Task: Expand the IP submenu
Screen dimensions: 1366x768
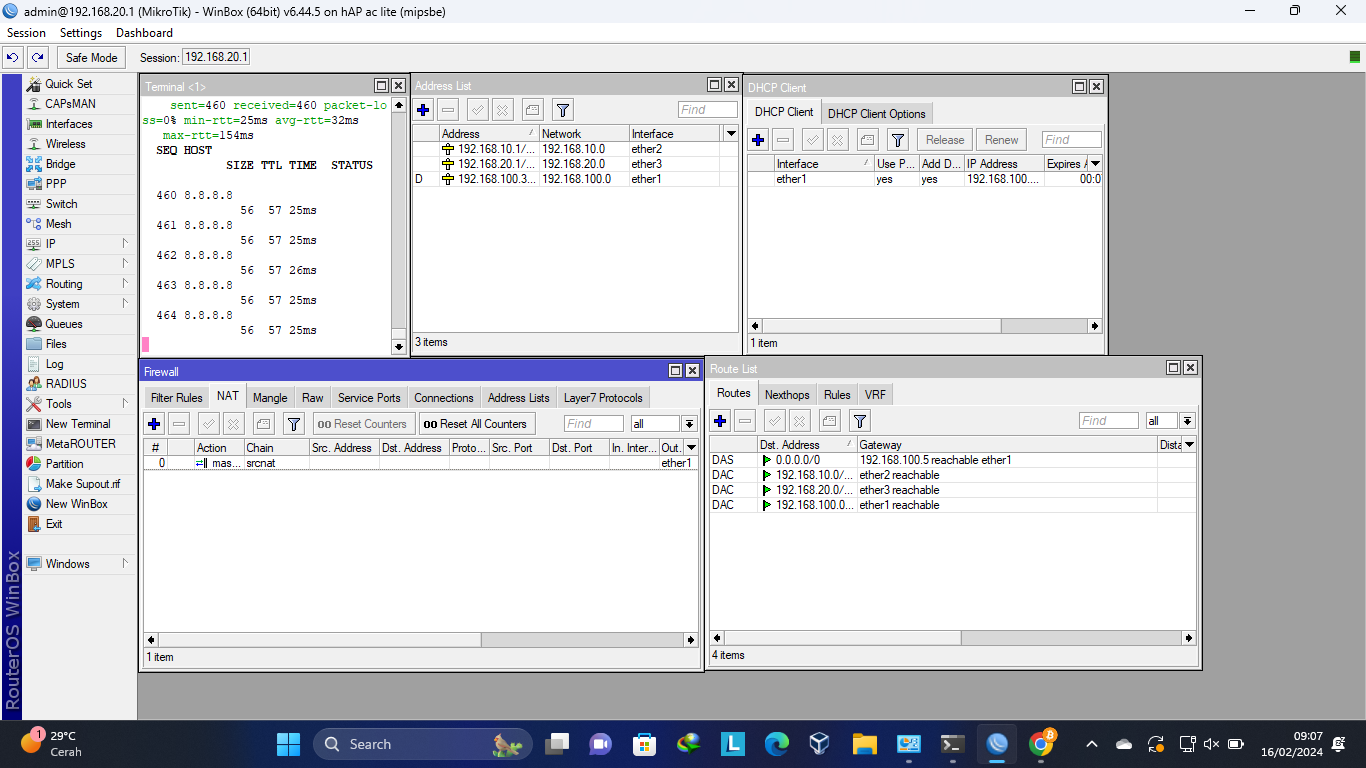Action: (79, 244)
